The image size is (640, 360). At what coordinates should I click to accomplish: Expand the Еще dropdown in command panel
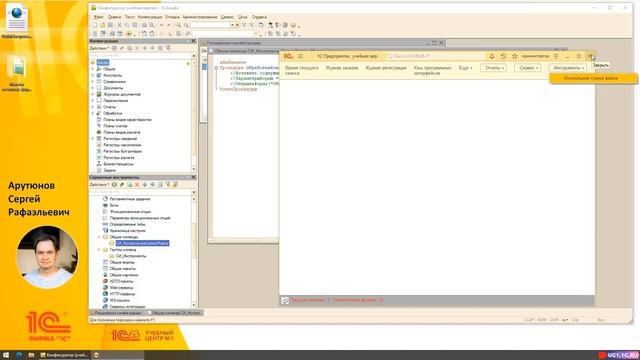pos(465,68)
